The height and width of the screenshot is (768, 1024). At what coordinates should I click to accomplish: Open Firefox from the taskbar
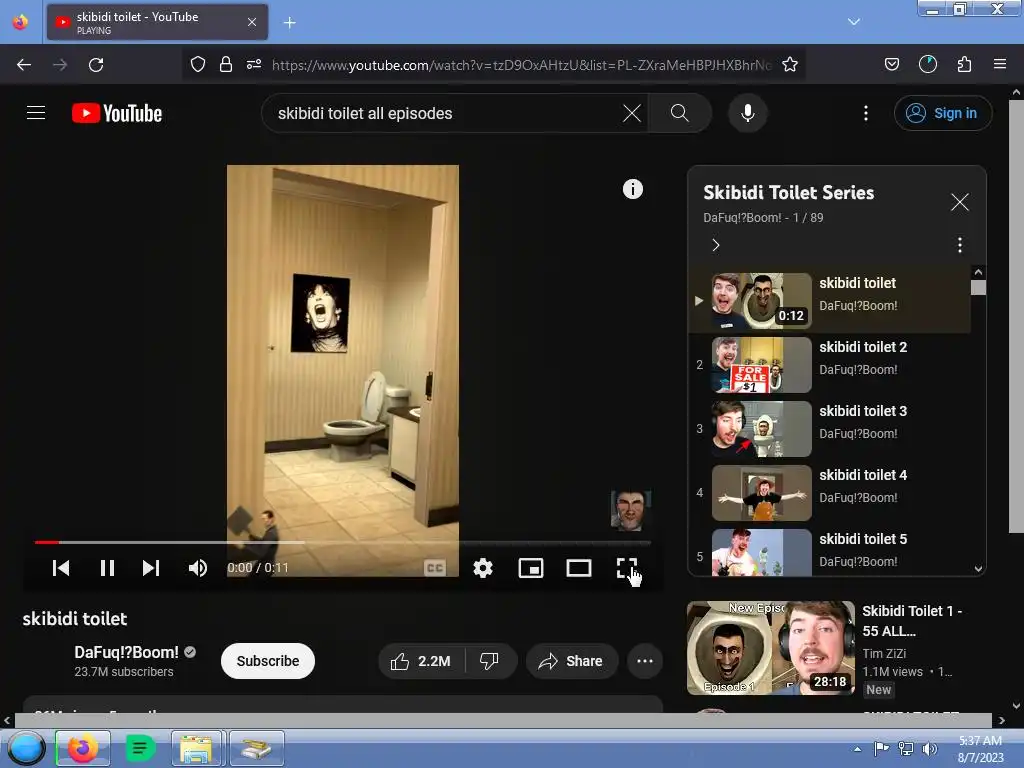[83, 748]
